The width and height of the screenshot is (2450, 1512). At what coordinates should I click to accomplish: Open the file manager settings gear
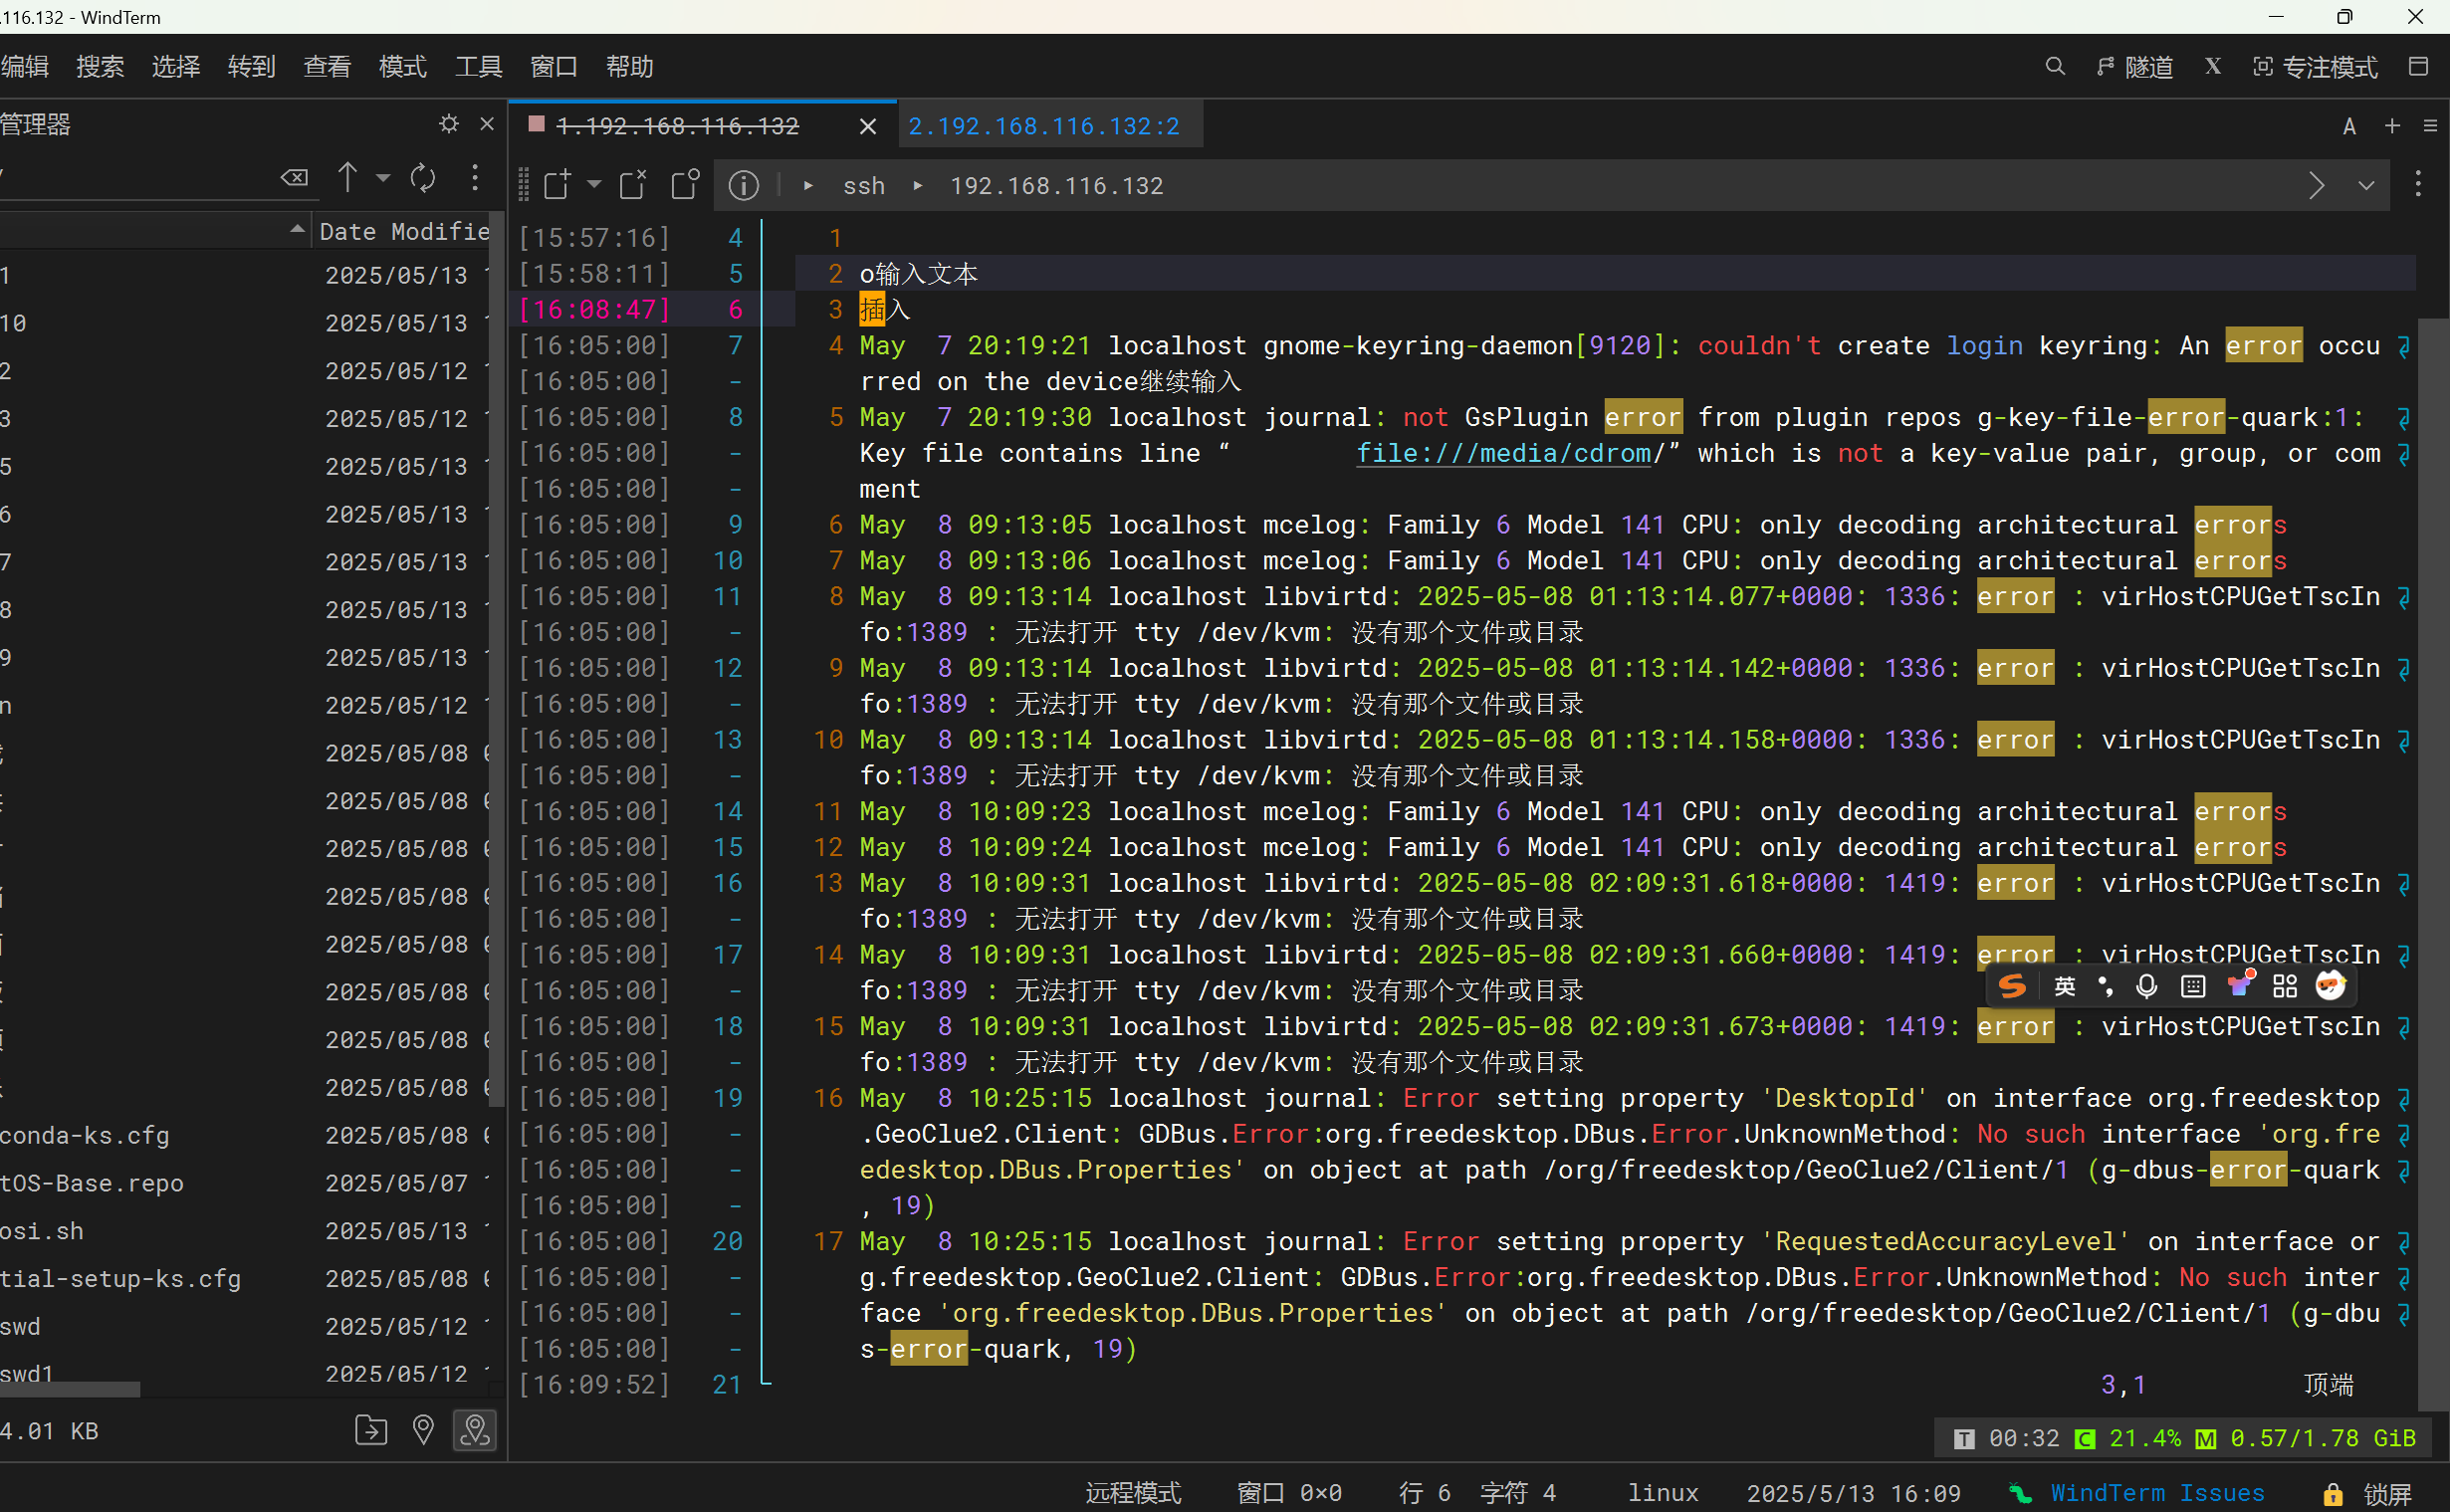tap(449, 124)
